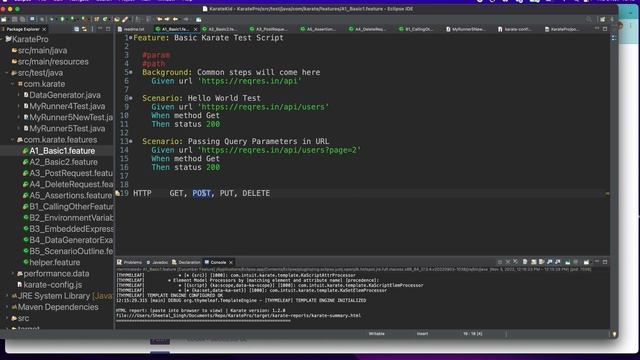Toggle Insert mode in status bar
The height and width of the screenshot is (360, 640).
pyautogui.click(x=422, y=334)
